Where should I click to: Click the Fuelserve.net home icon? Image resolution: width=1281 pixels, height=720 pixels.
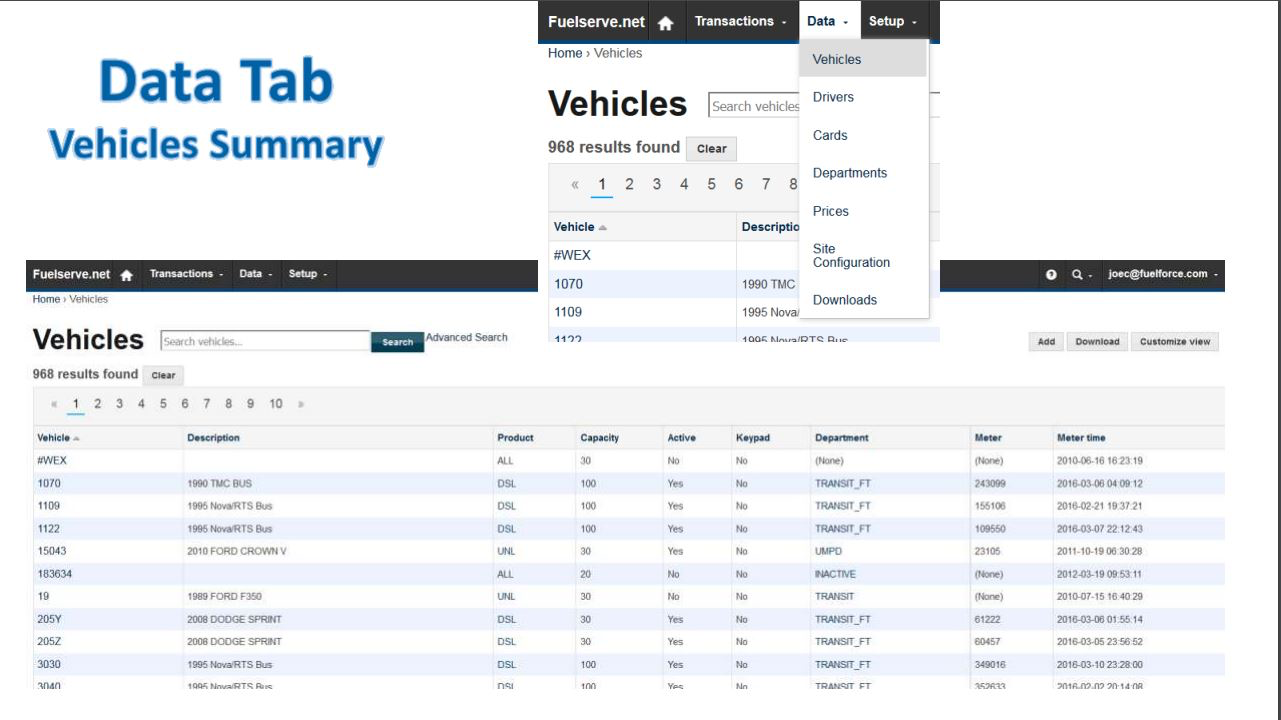[665, 20]
